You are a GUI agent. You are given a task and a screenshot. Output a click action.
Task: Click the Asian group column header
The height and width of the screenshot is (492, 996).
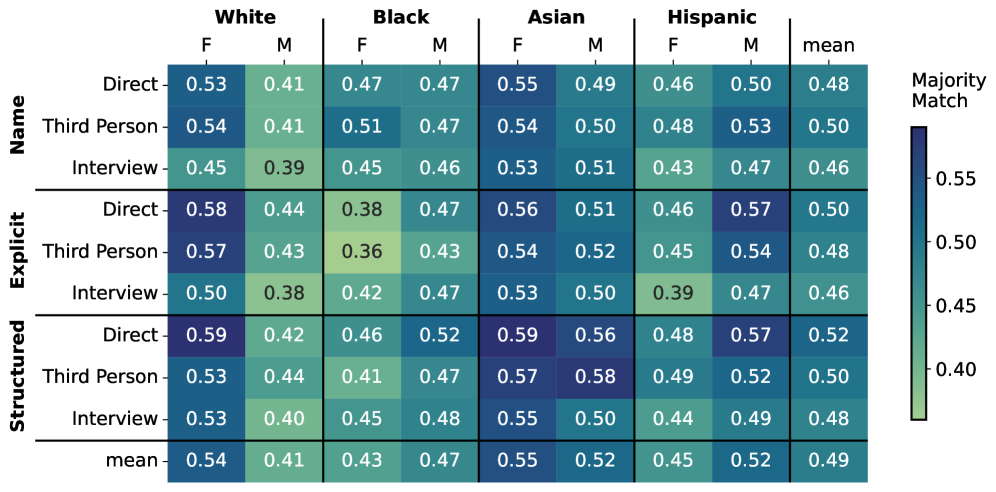[556, 17]
